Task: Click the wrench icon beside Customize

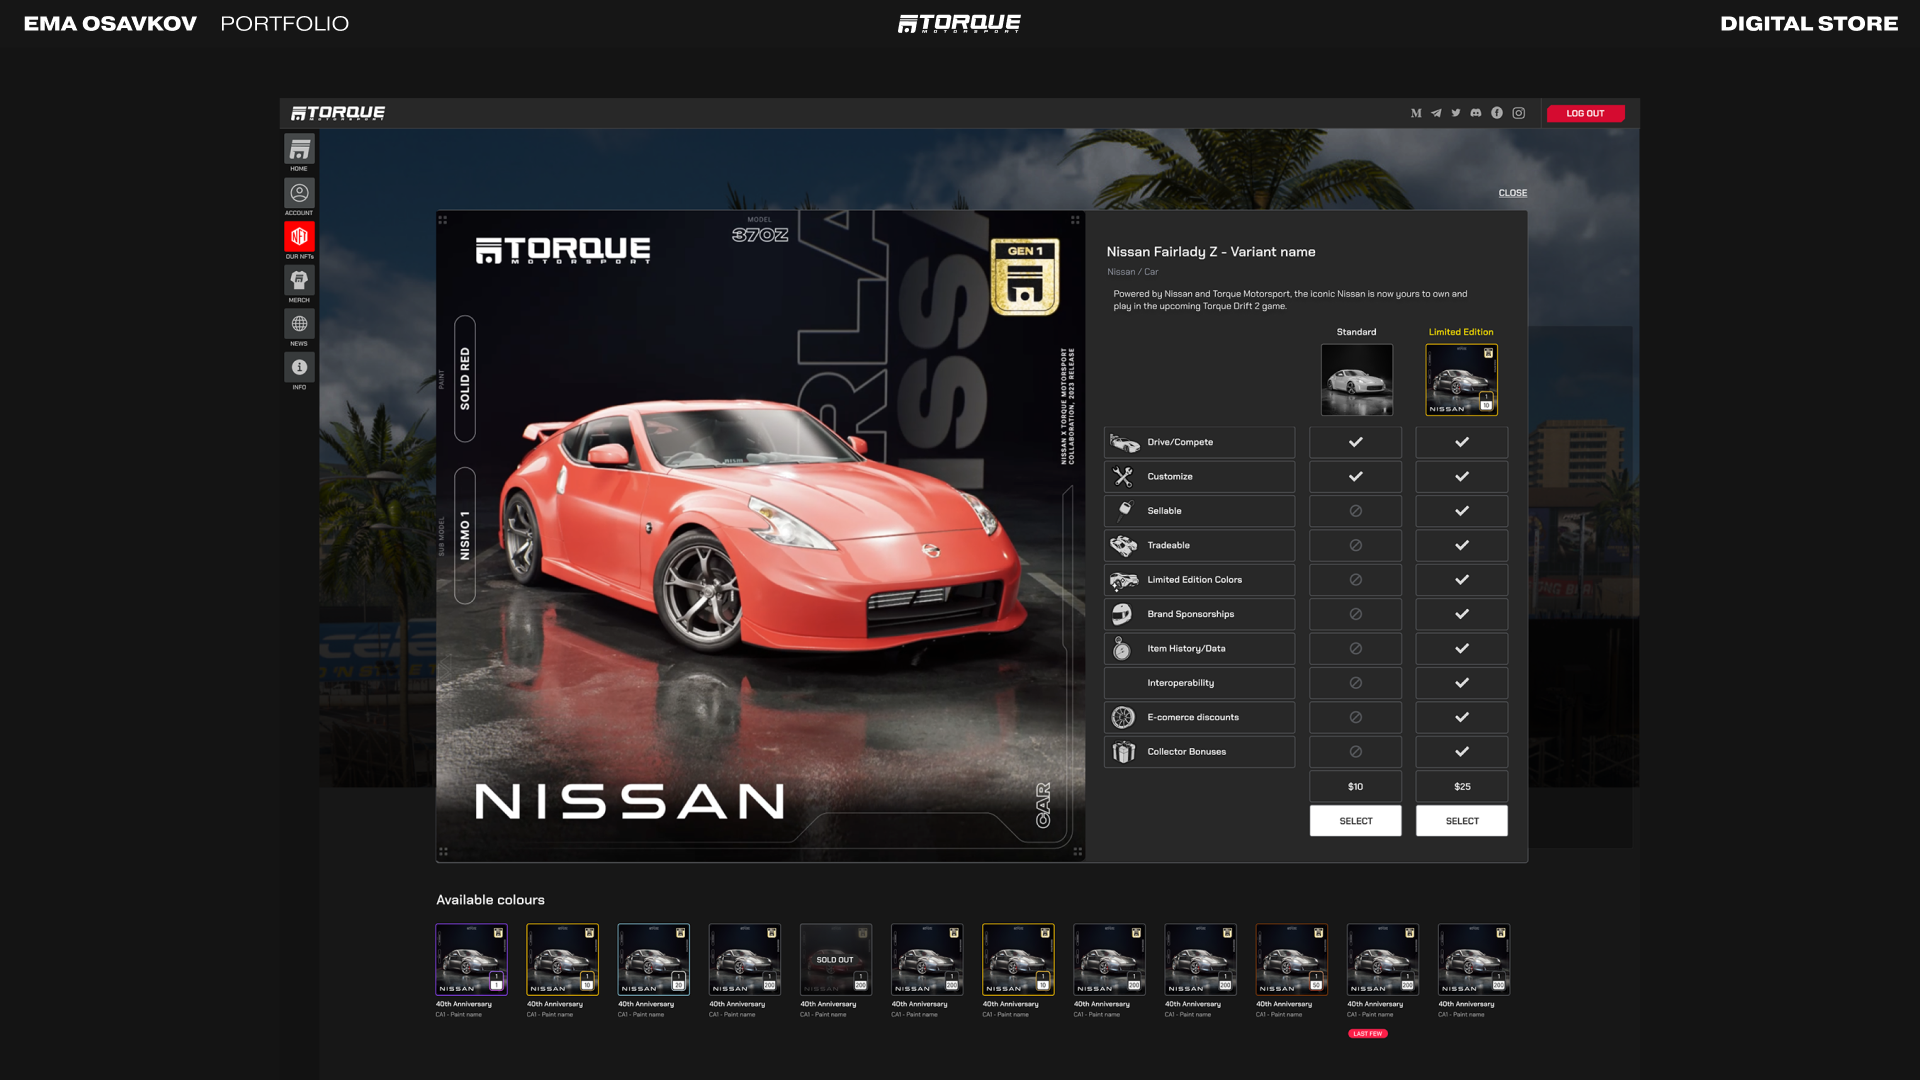Action: tap(1123, 477)
